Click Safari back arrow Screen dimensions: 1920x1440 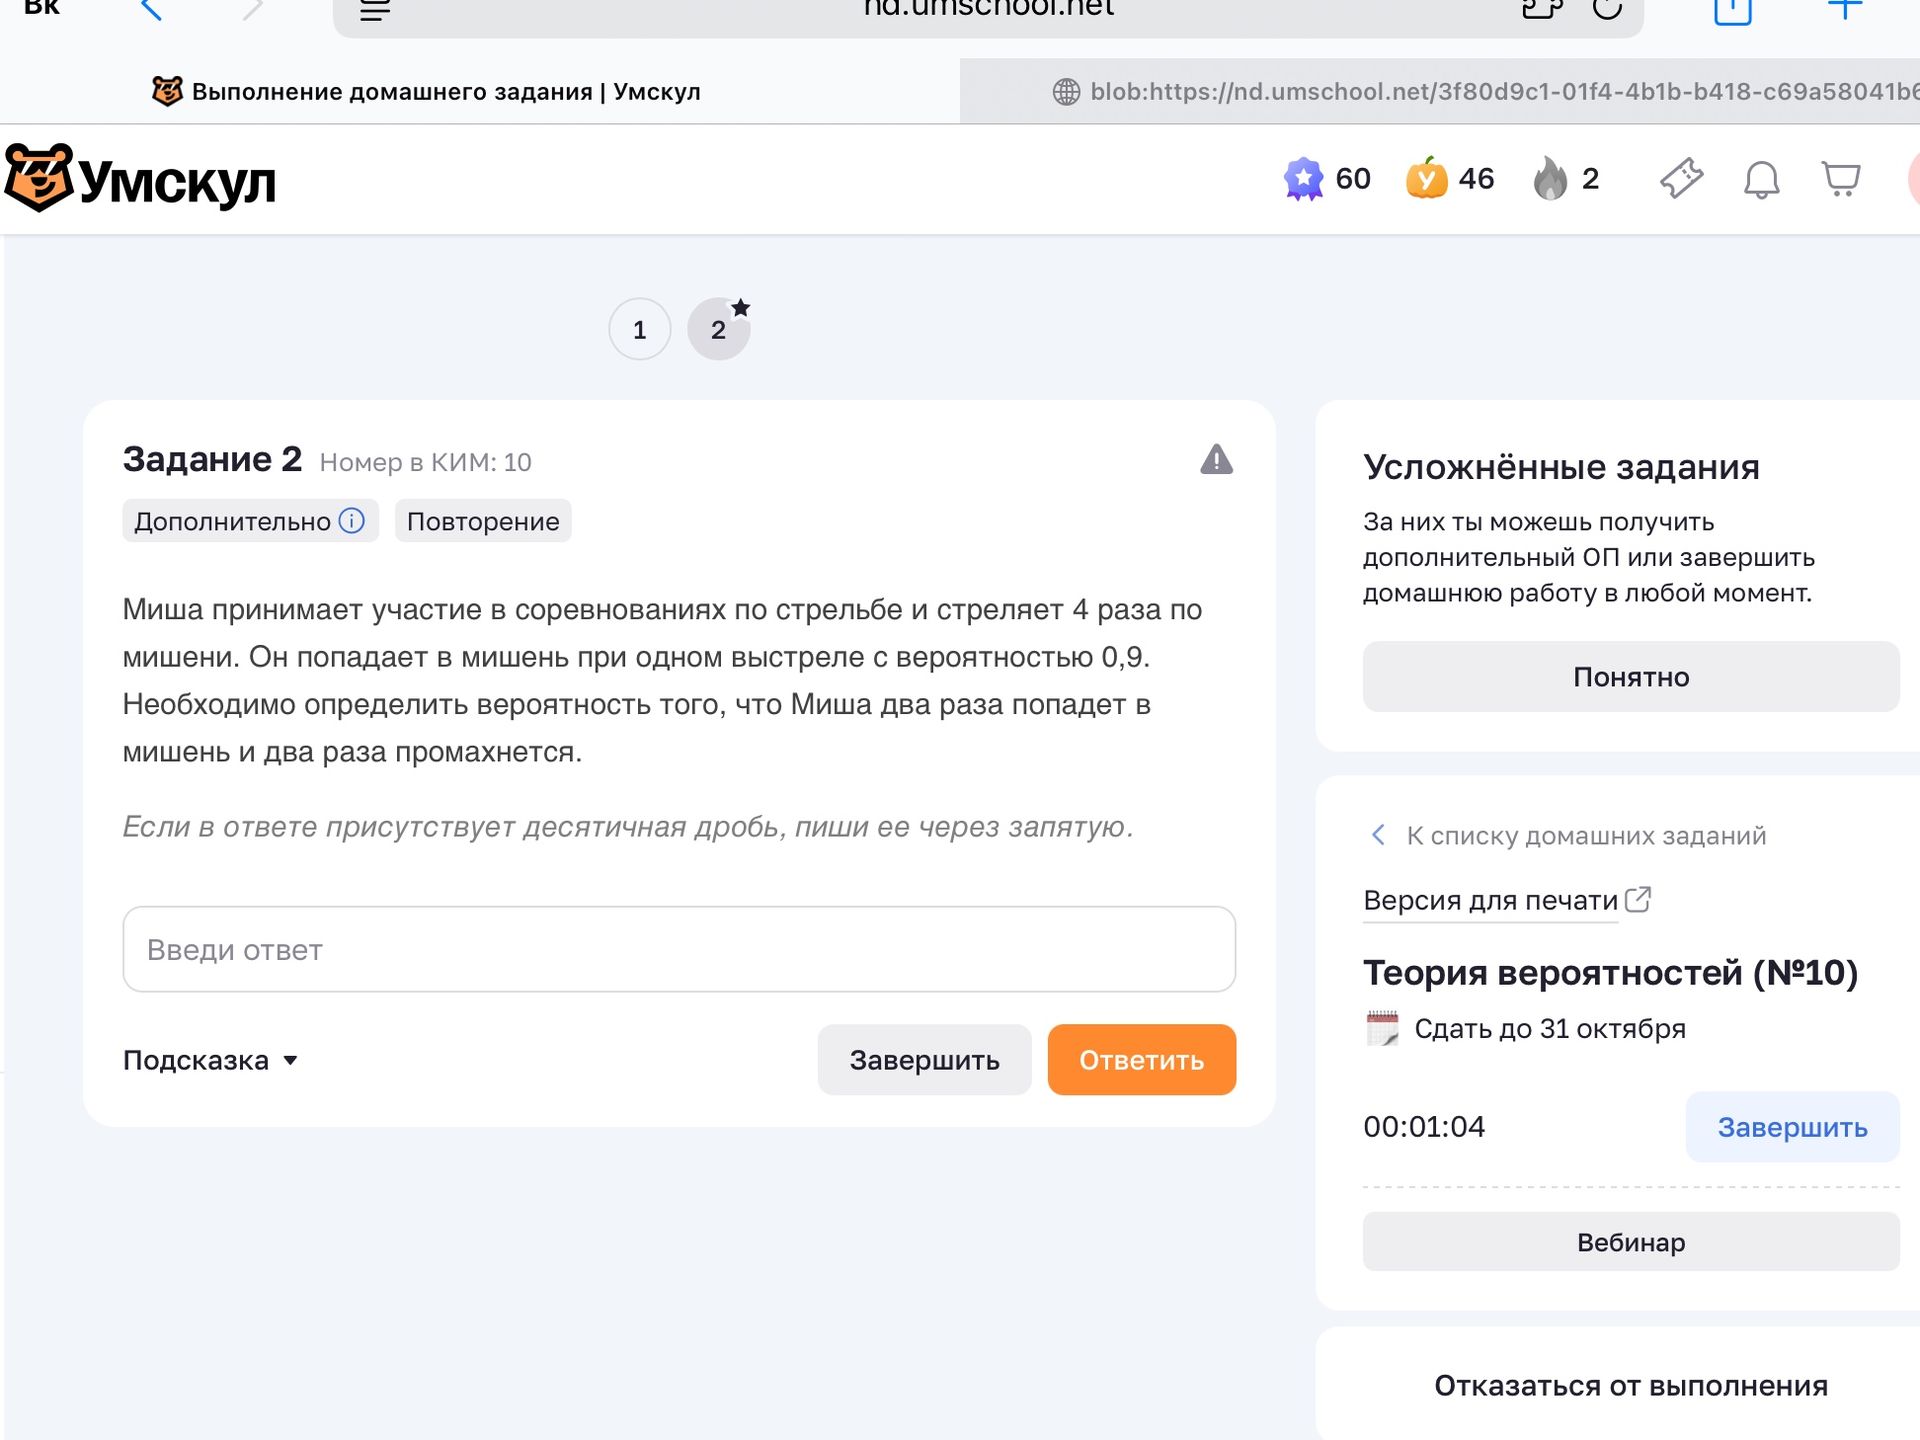(x=151, y=10)
